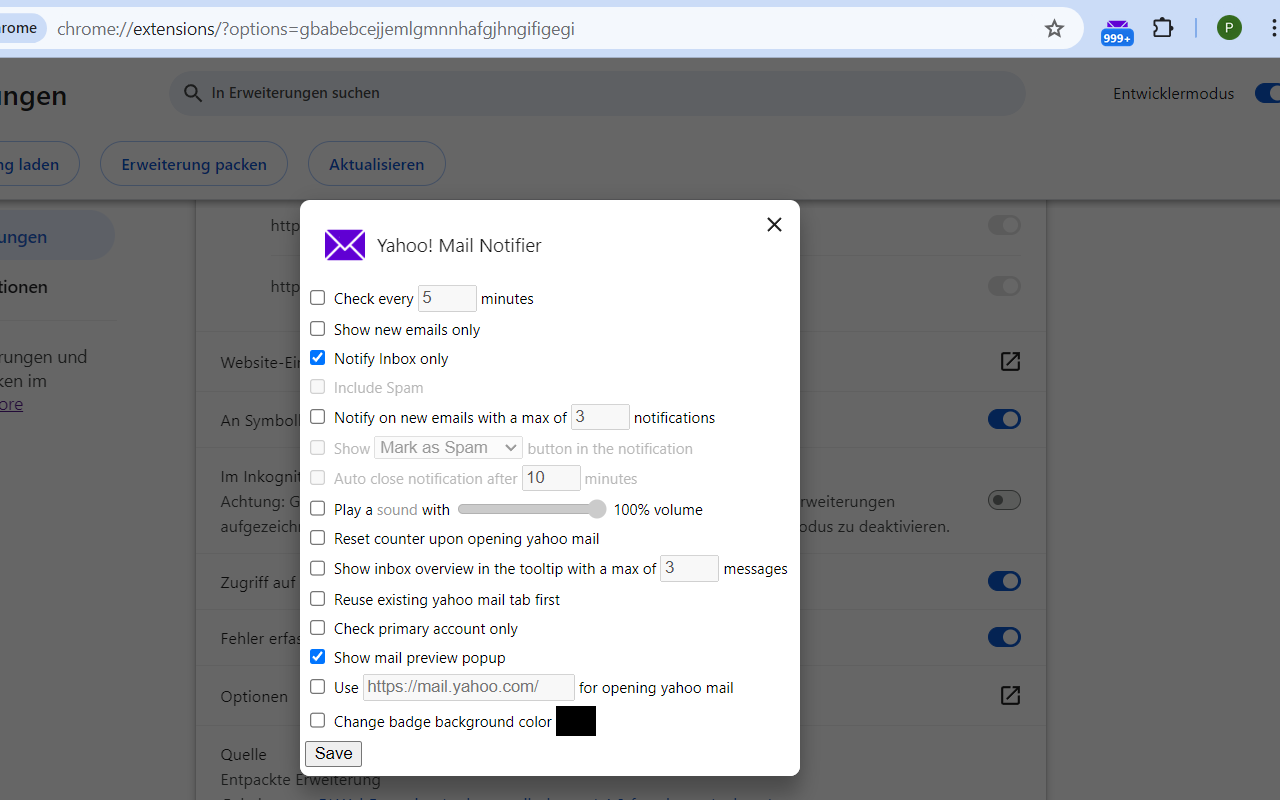This screenshot has width=1280, height=800.
Task: Bookmark this page with the star icon
Action: [1054, 28]
